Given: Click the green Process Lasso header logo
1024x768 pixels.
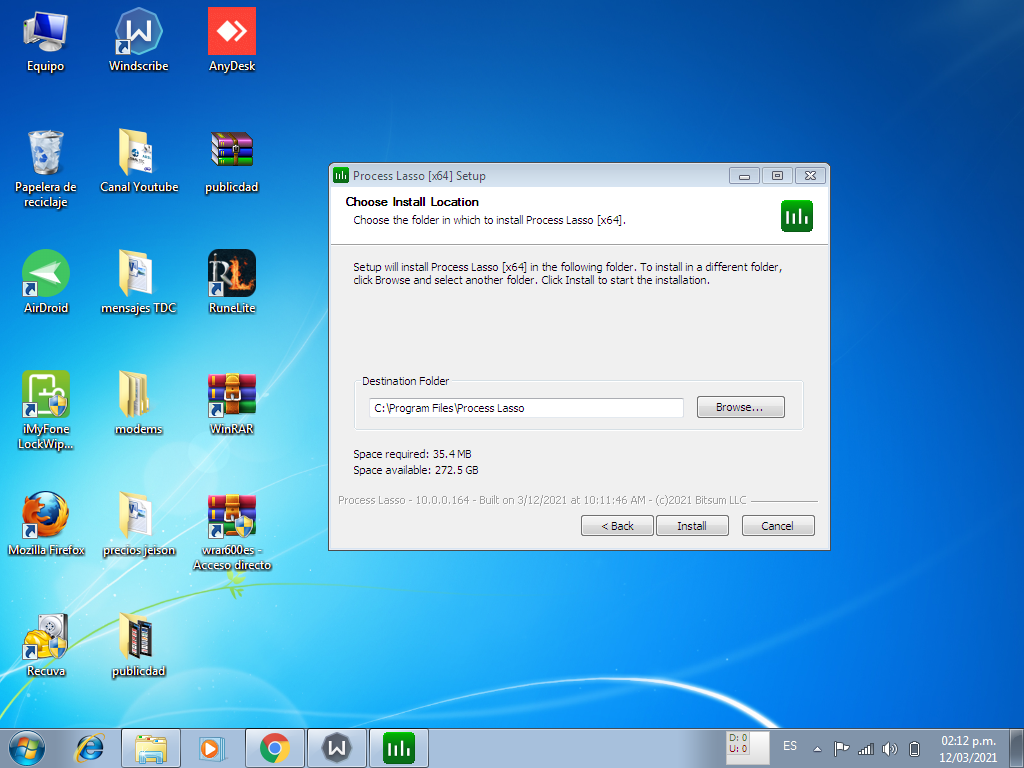Looking at the screenshot, I should (797, 216).
